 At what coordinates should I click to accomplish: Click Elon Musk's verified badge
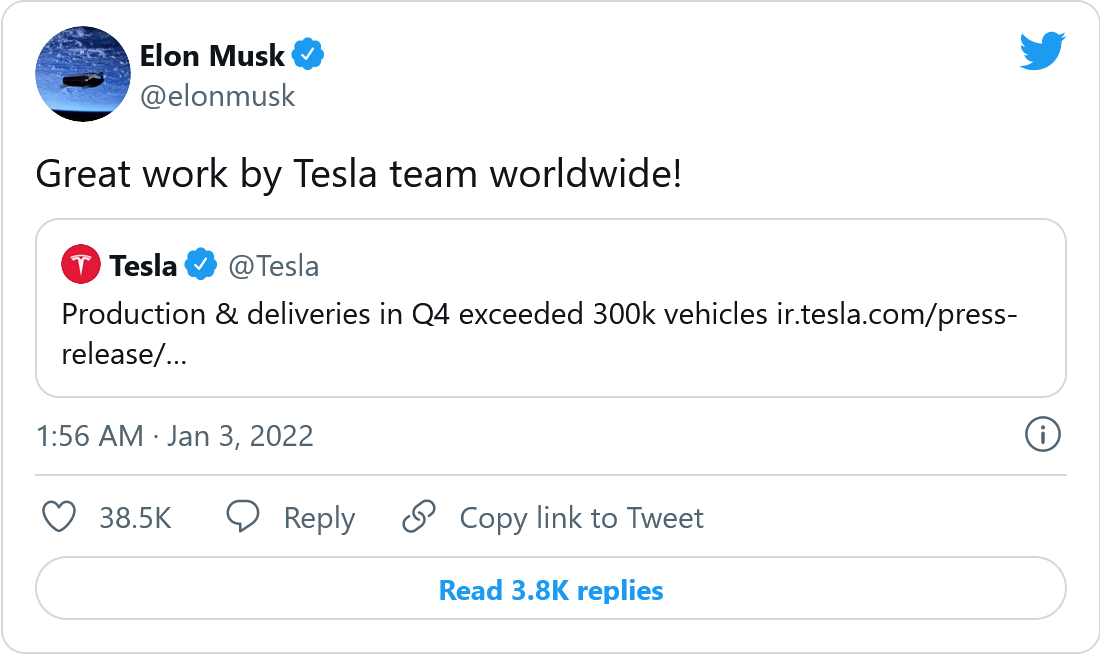pyautogui.click(x=309, y=54)
